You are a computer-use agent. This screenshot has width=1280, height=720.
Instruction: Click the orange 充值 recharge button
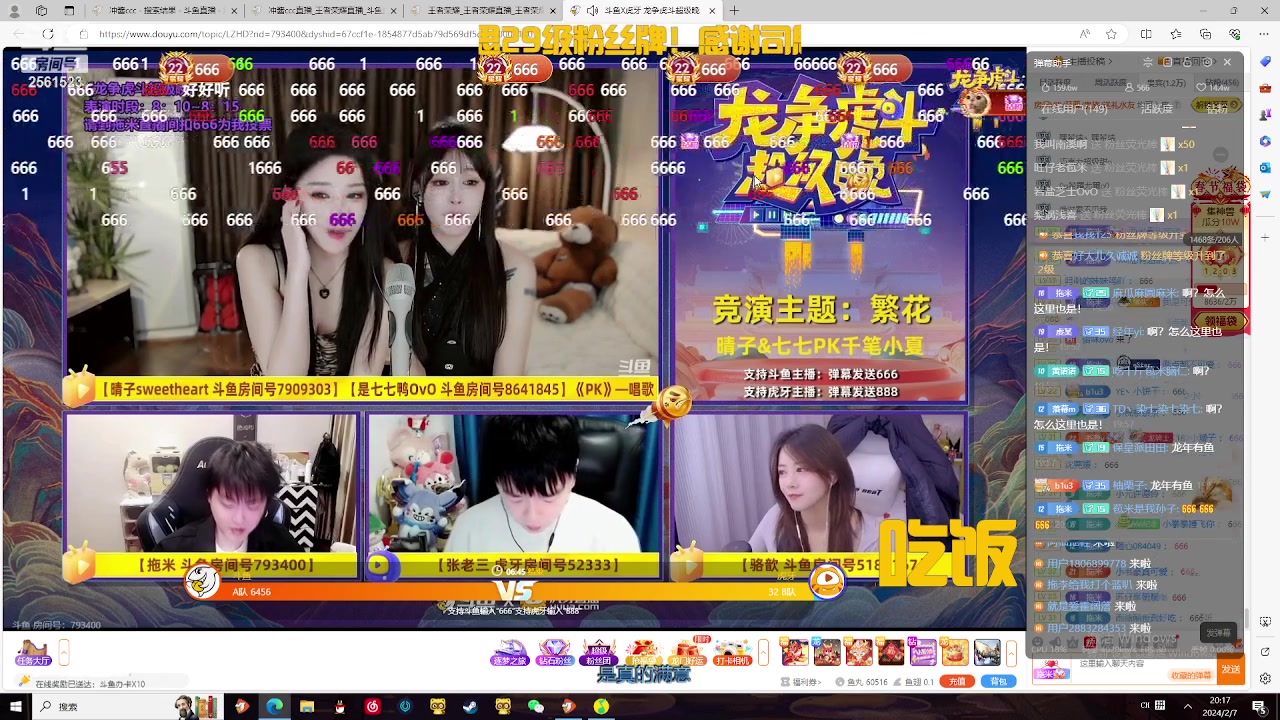coord(957,681)
